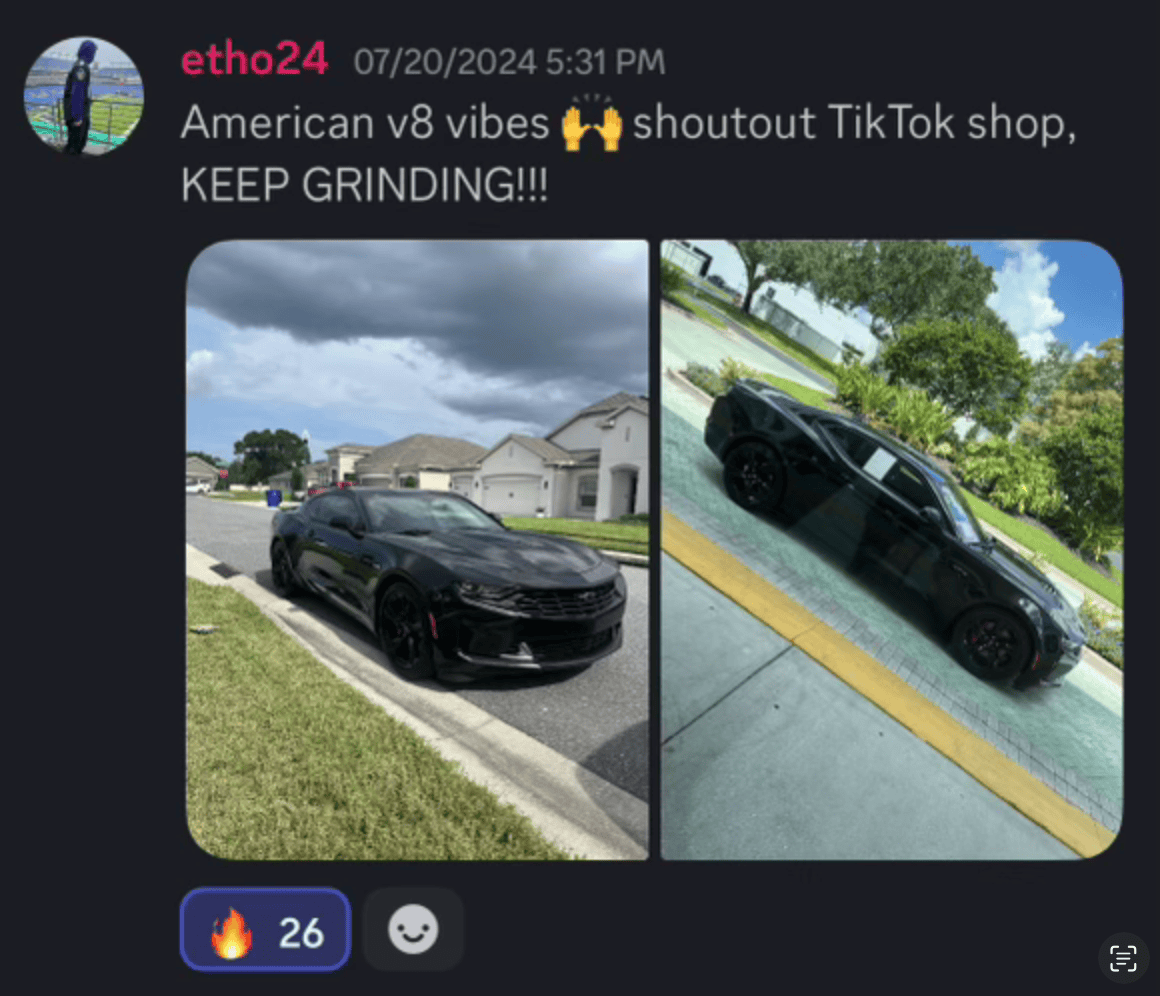Image resolution: width=1160 pixels, height=996 pixels.
Task: Open etho24's profile avatar picture
Action: [x=84, y=95]
